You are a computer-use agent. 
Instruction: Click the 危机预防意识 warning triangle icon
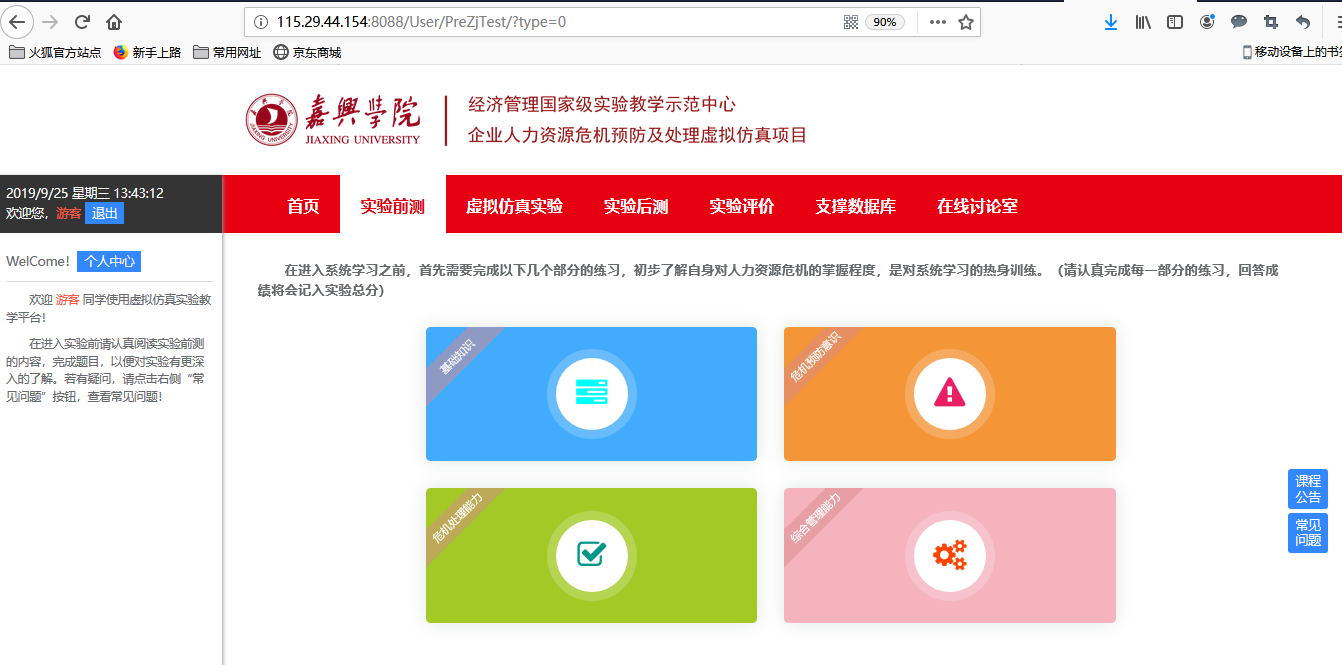tap(949, 394)
